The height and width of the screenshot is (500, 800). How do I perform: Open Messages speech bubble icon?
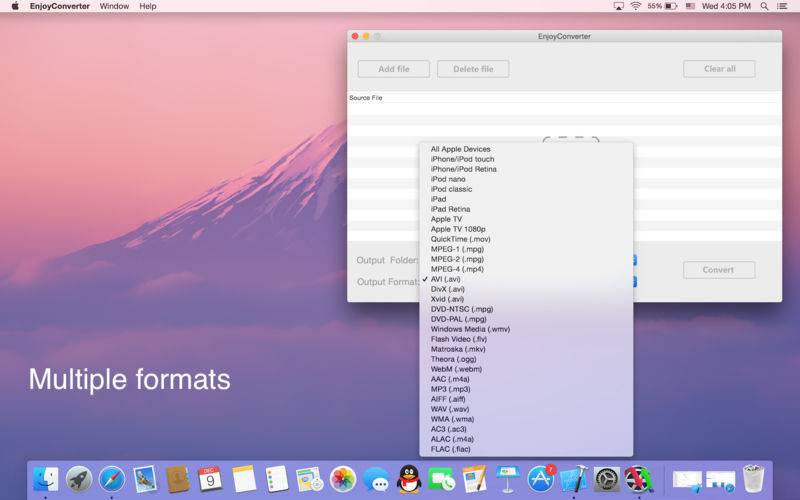click(x=376, y=480)
